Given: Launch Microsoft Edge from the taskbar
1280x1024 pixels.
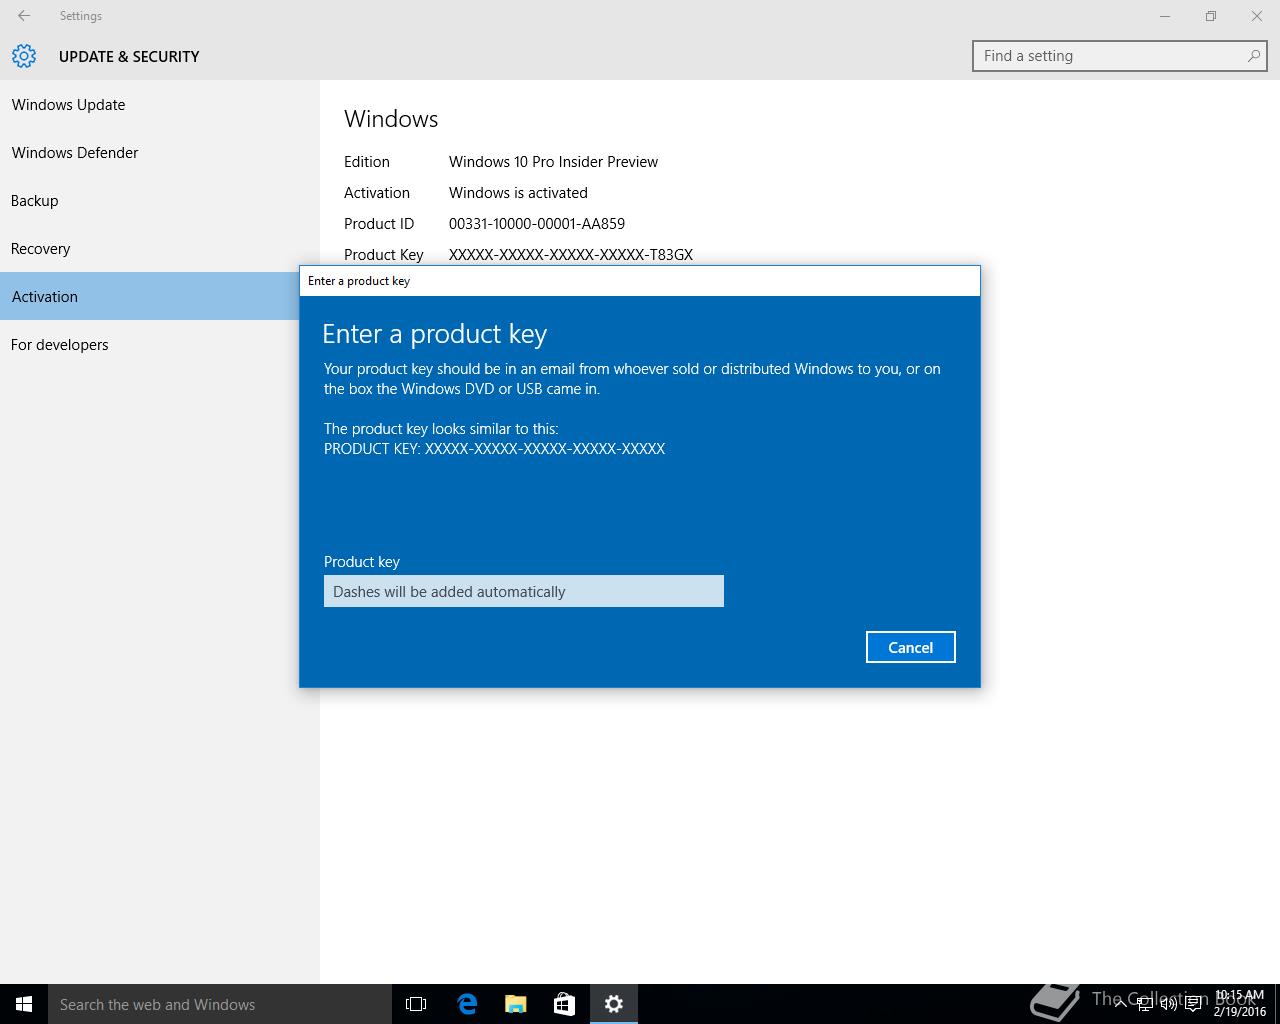Looking at the screenshot, I should (x=467, y=1004).
